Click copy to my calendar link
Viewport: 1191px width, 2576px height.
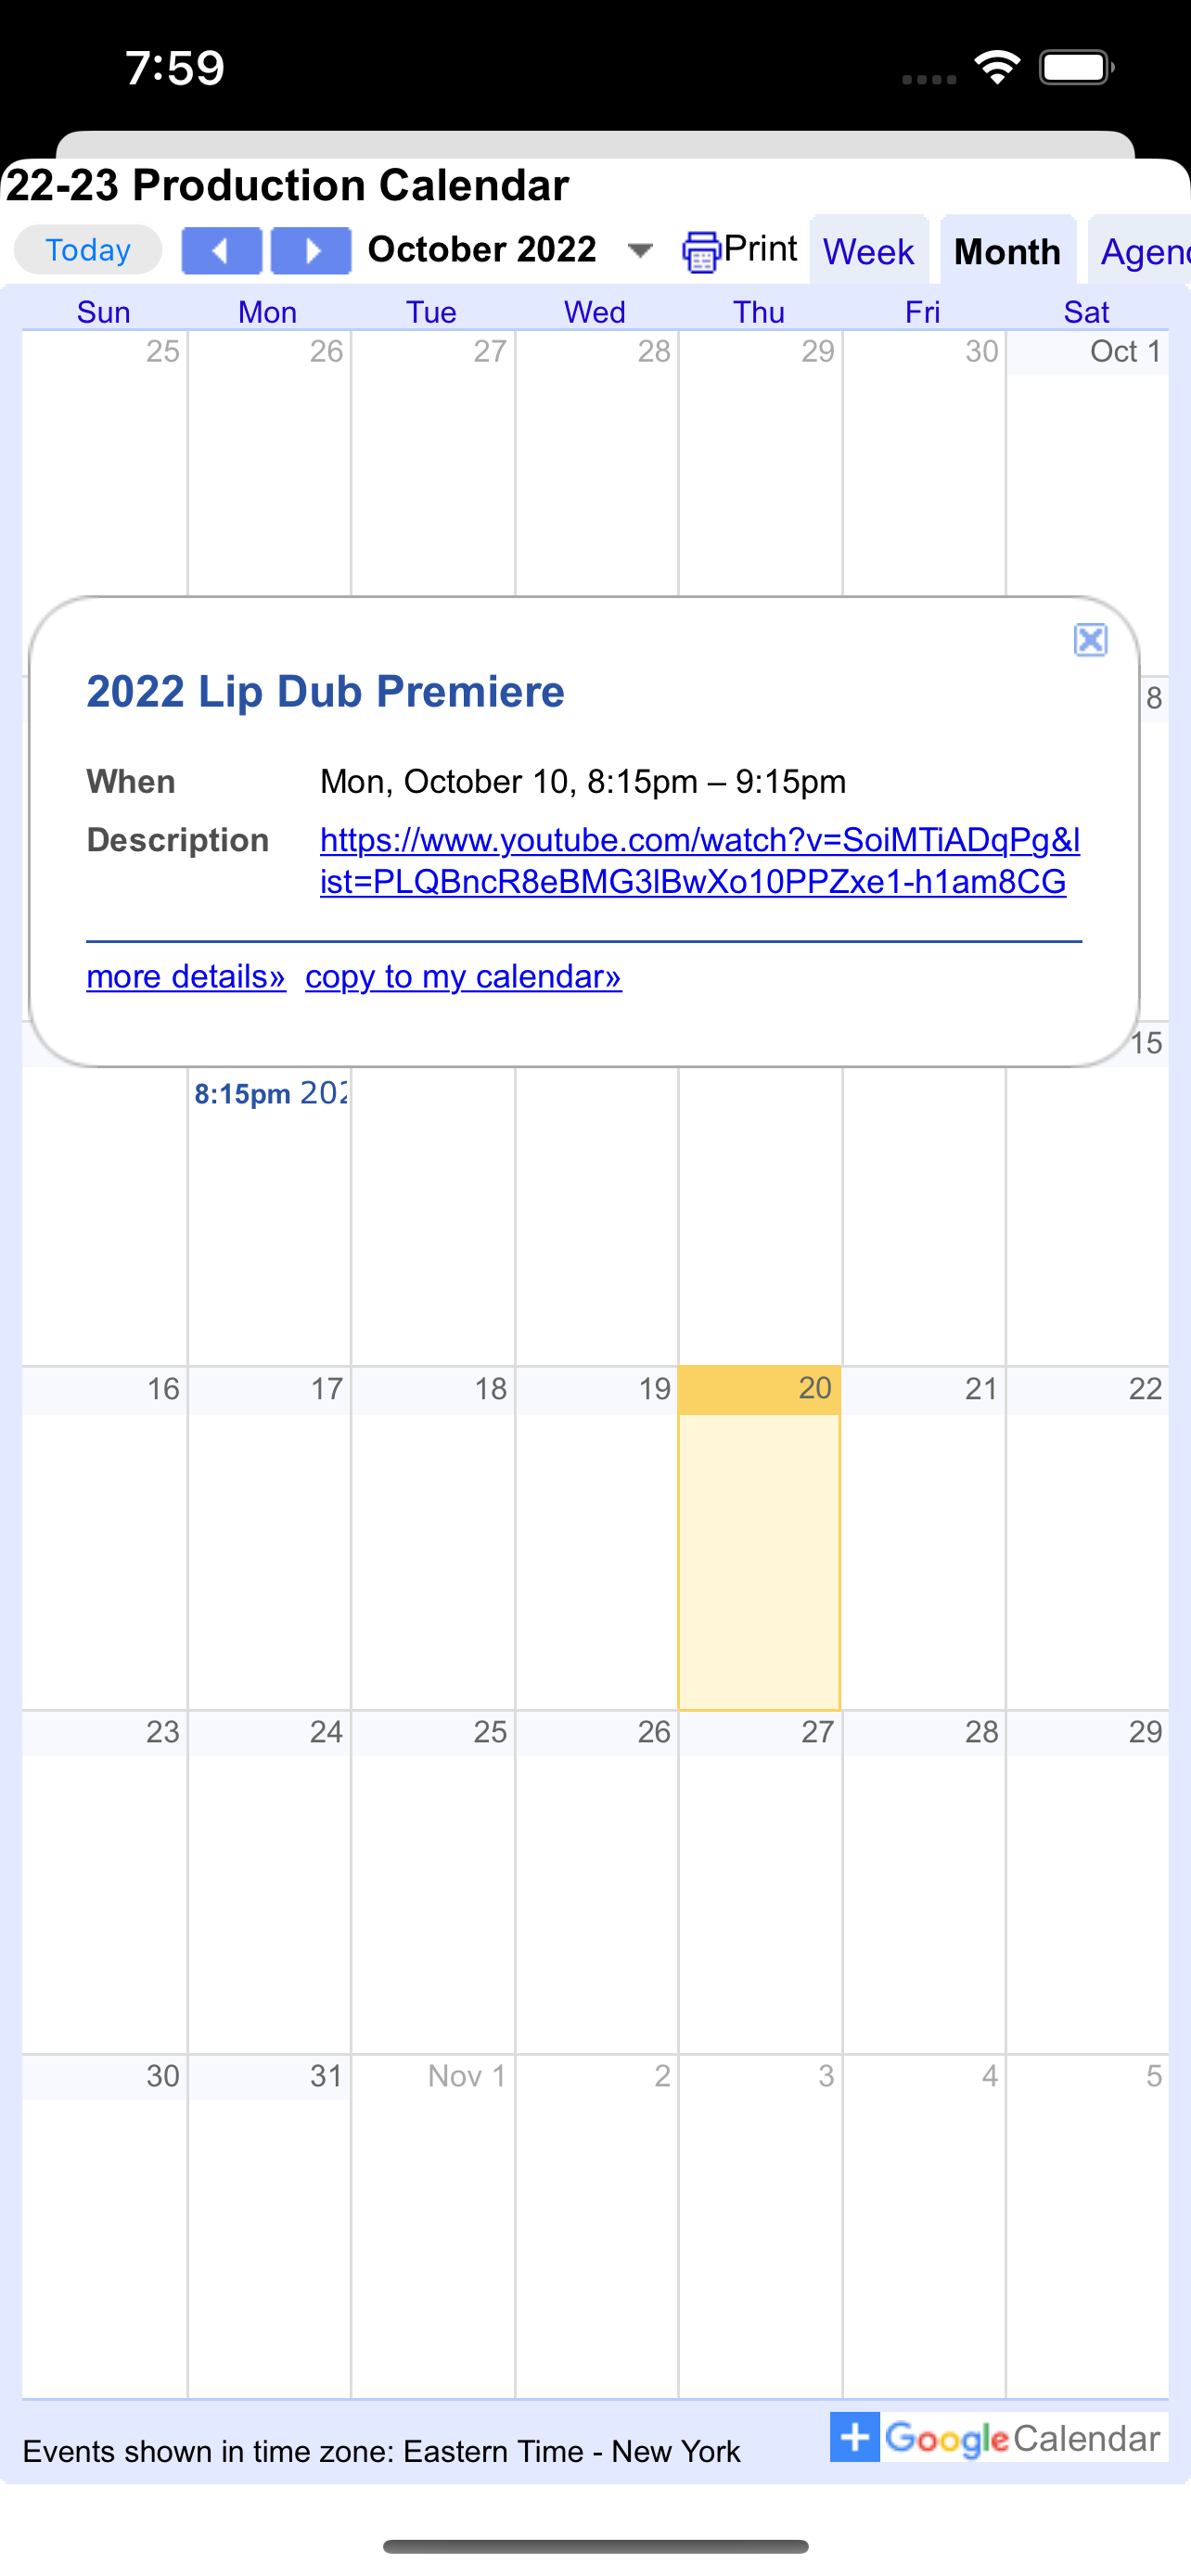click(x=463, y=976)
